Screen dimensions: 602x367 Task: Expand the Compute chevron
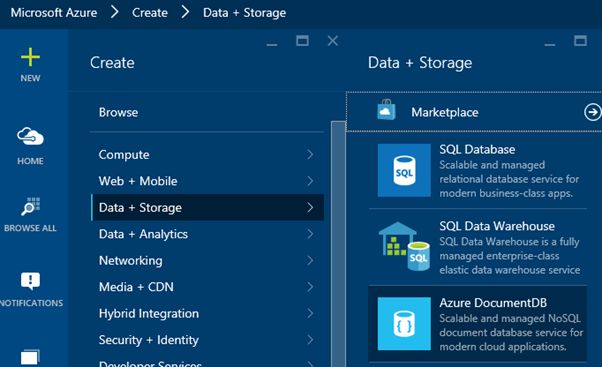click(x=310, y=154)
